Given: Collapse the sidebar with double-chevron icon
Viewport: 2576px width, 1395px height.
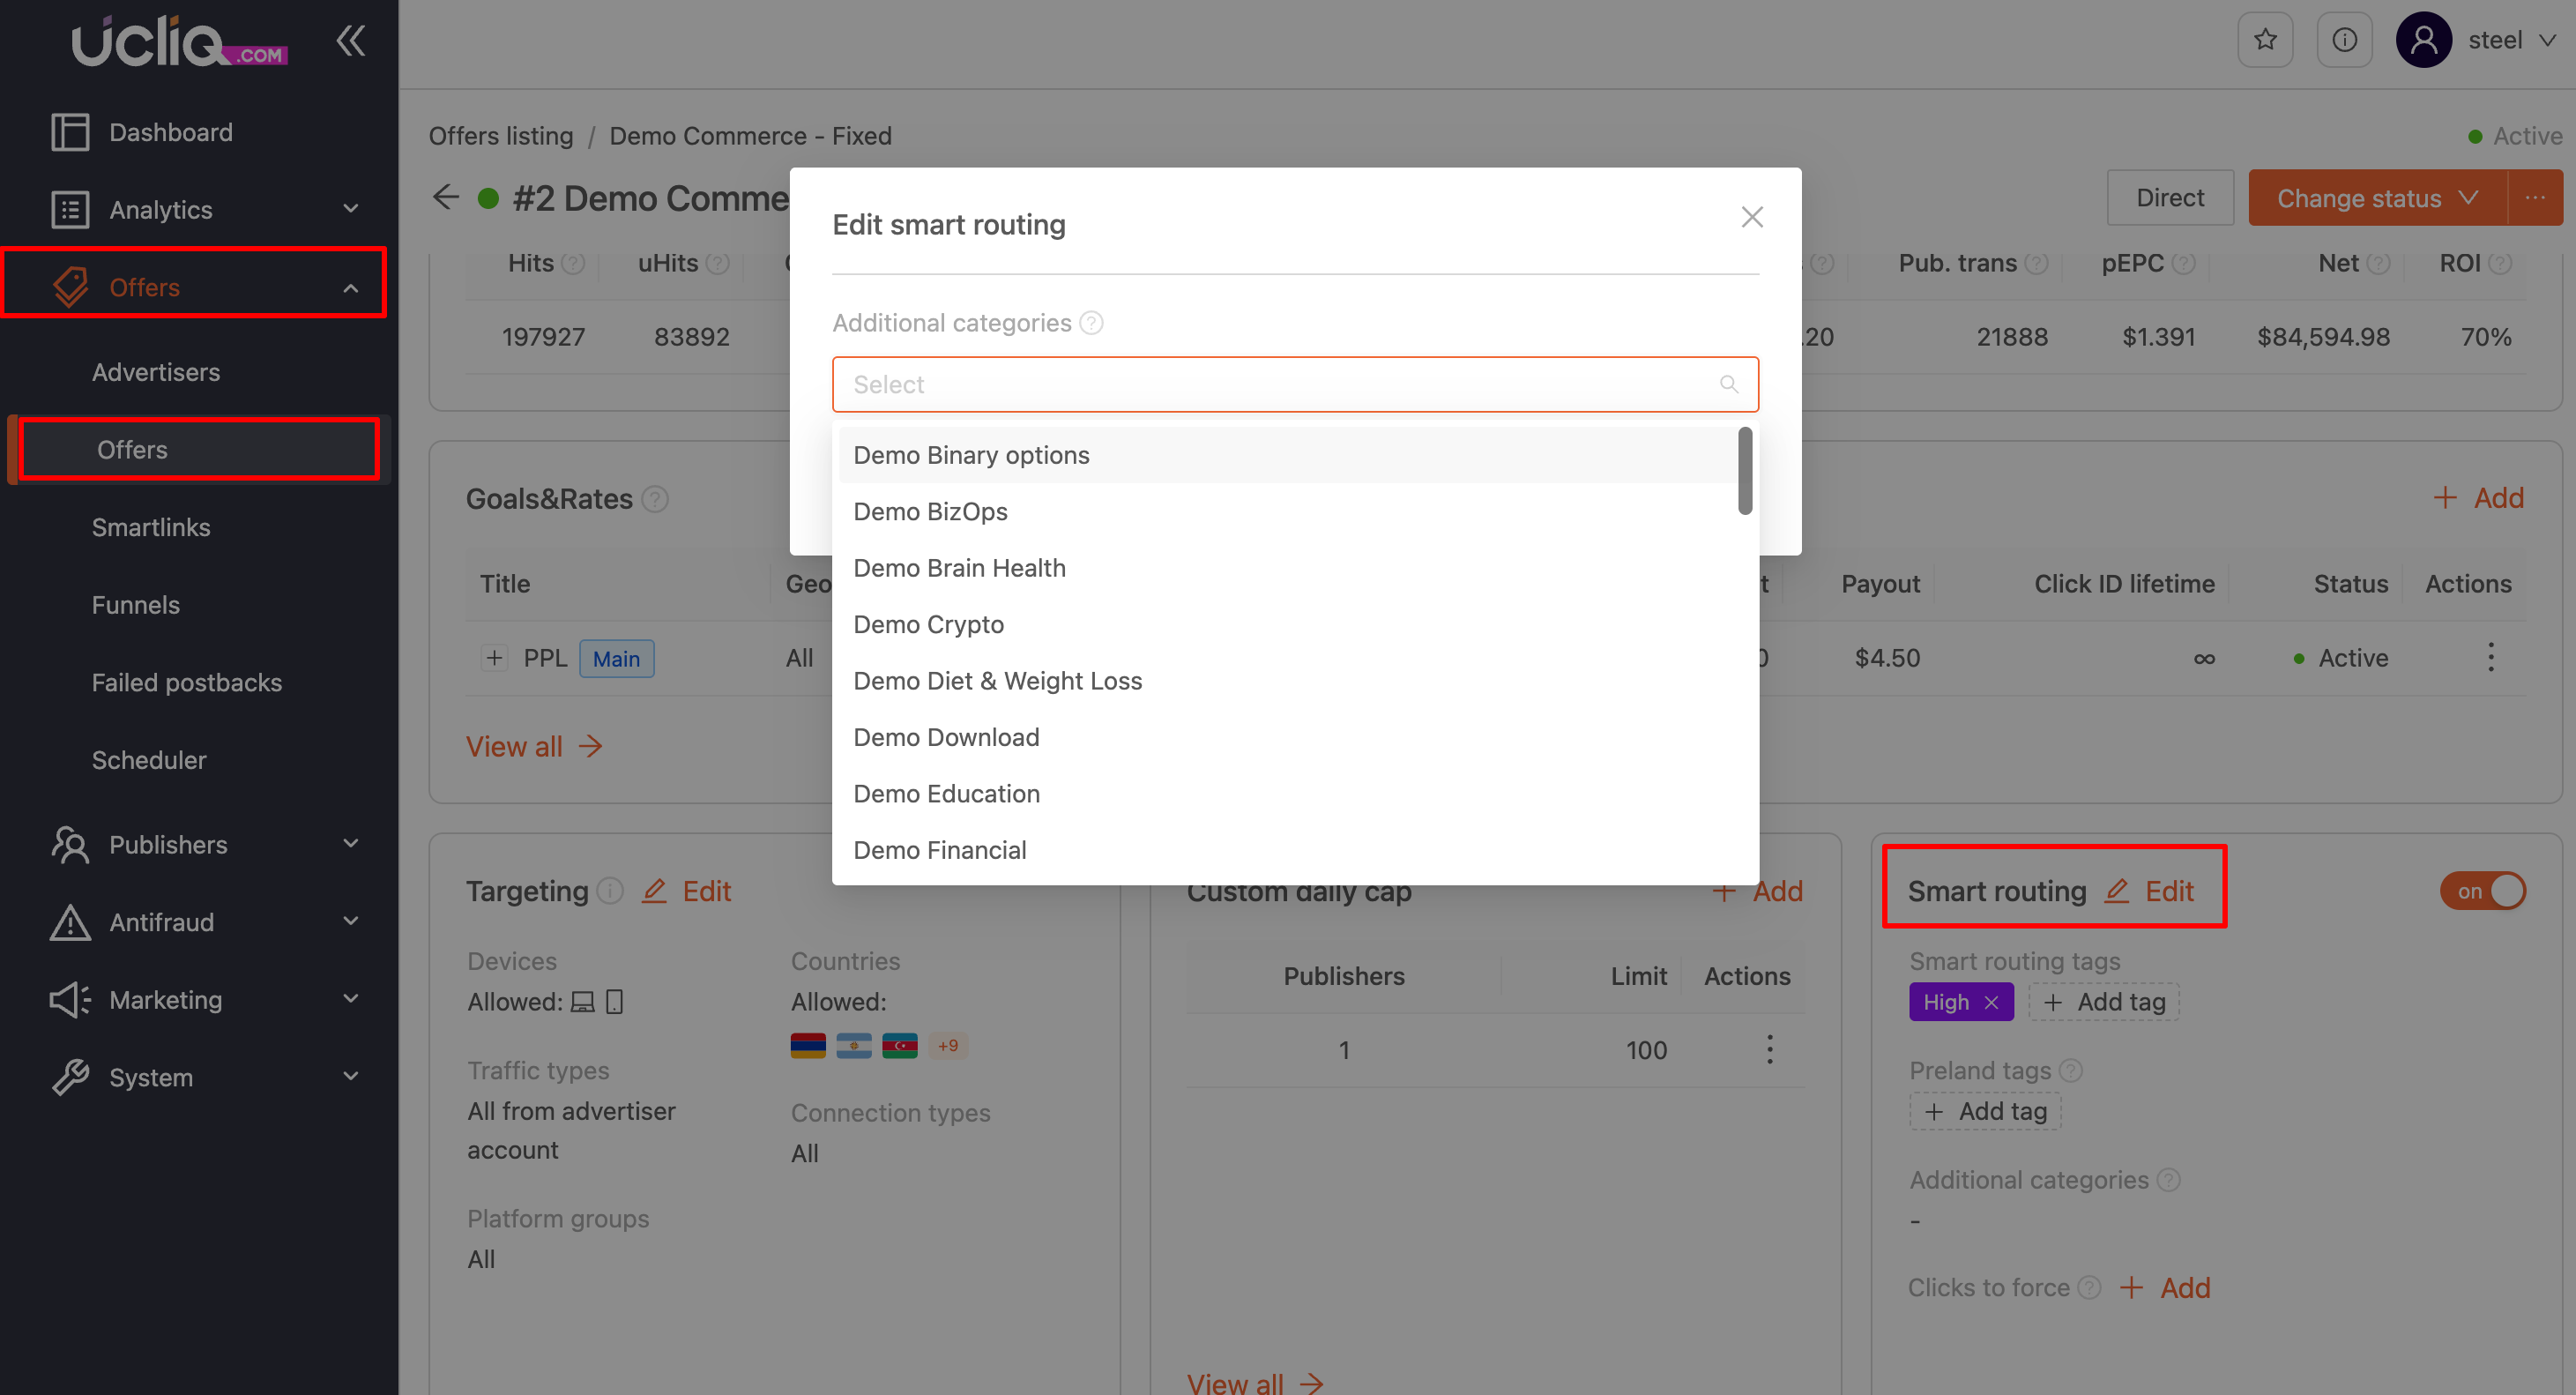Looking at the screenshot, I should pyautogui.click(x=350, y=41).
